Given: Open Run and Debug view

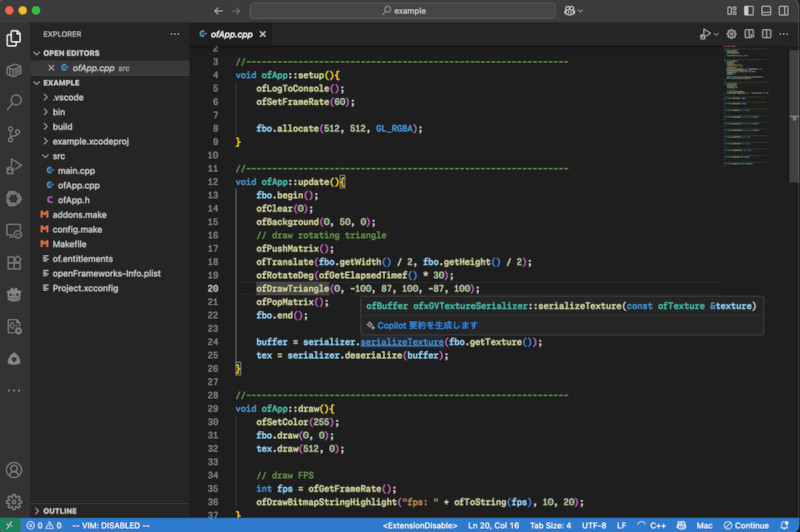Looking at the screenshot, I should click(14, 166).
